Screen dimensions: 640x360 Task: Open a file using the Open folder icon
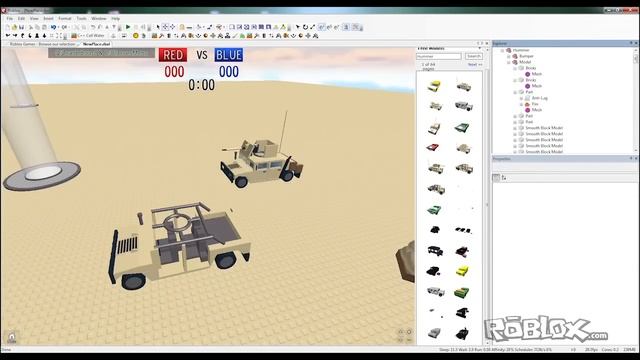(x=15, y=27)
